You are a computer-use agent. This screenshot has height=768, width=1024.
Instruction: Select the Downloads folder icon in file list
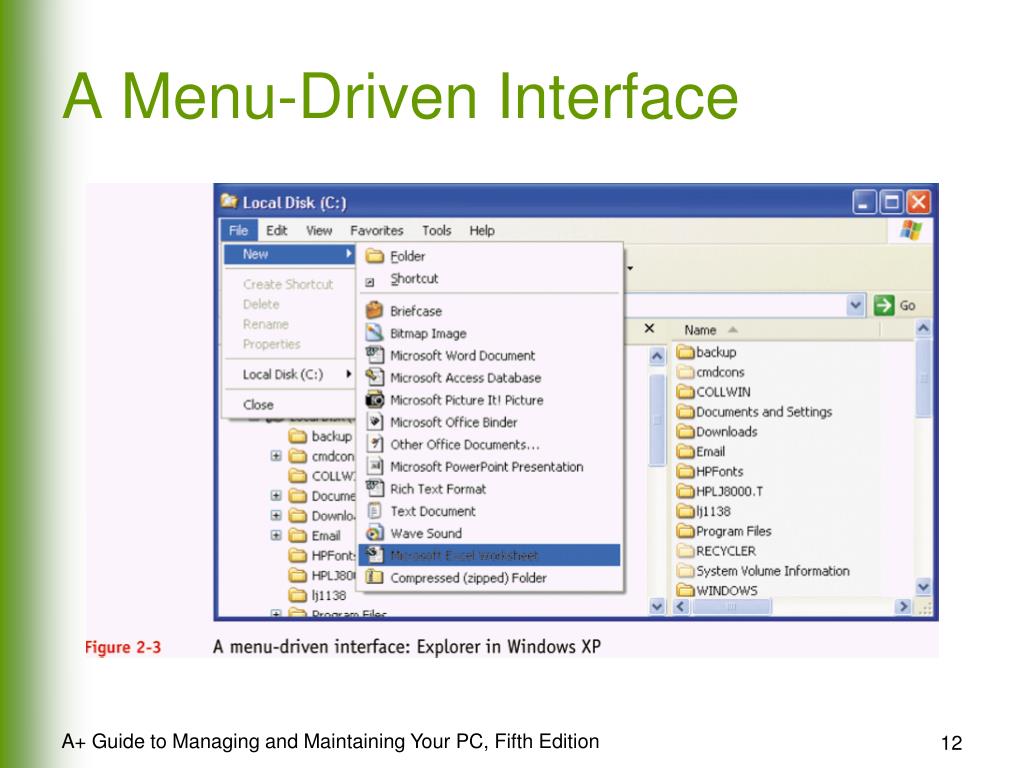click(x=685, y=432)
